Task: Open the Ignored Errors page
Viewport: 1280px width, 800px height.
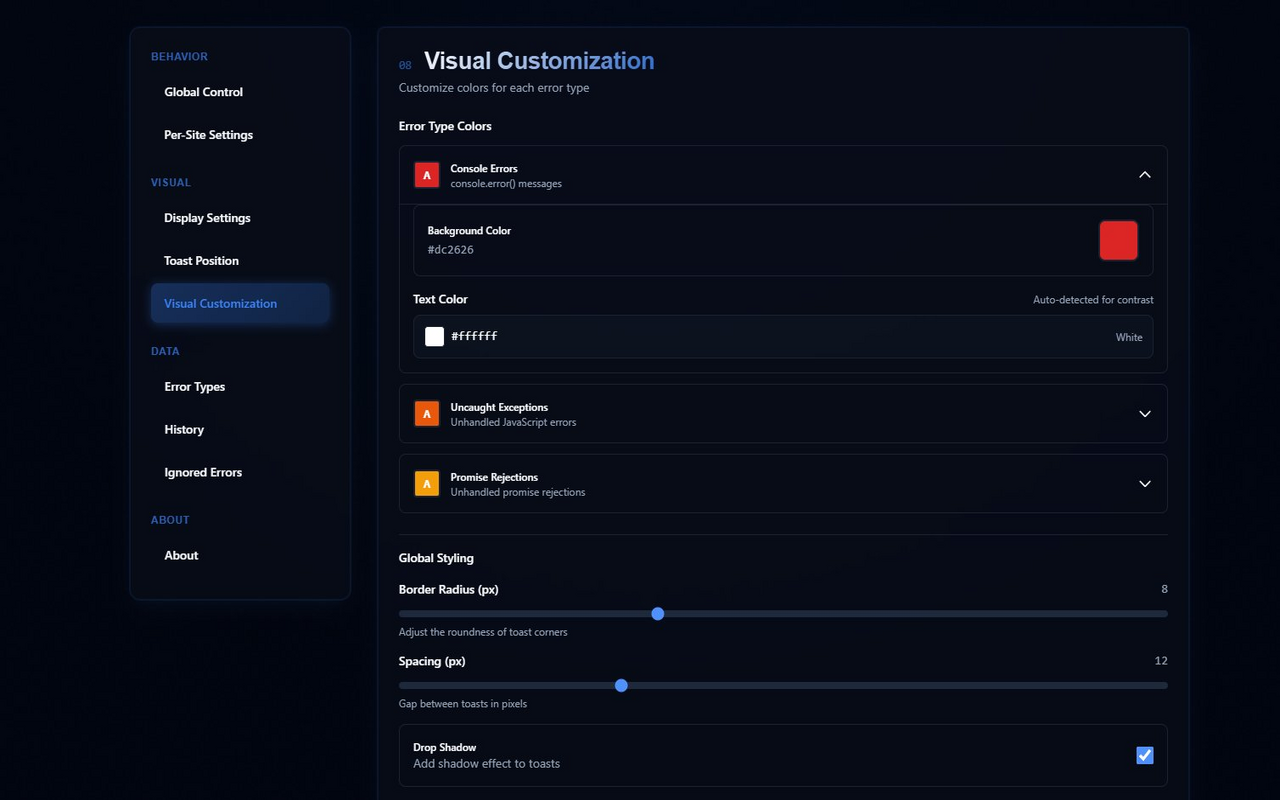Action: pyautogui.click(x=203, y=473)
